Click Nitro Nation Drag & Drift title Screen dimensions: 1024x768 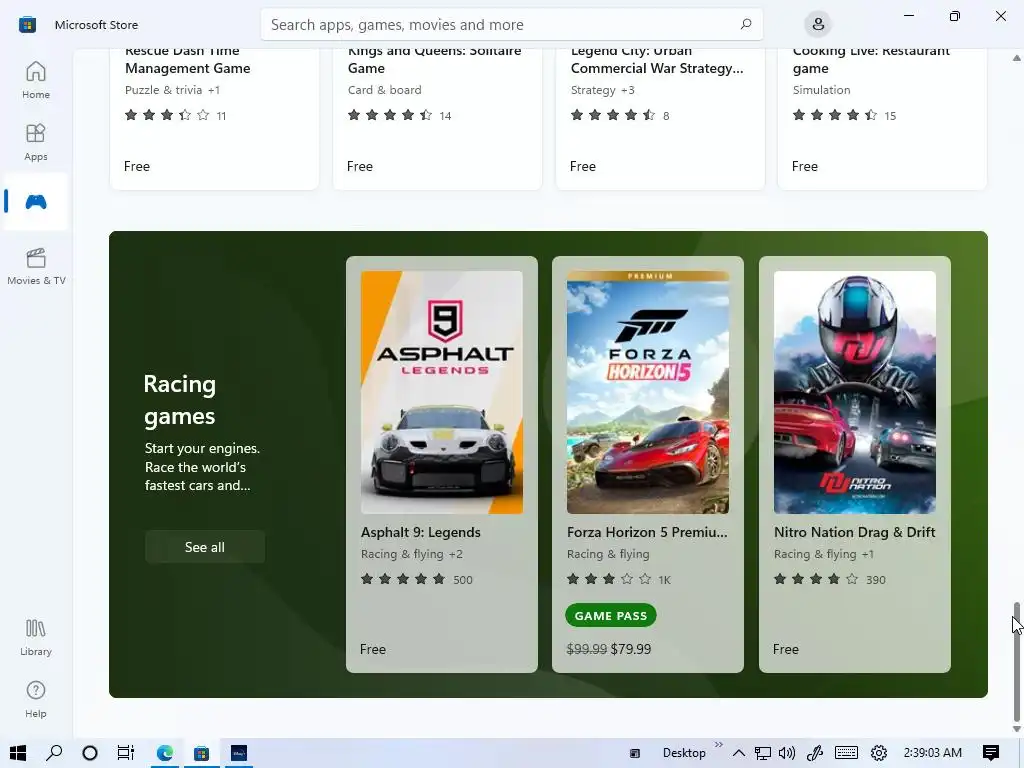(854, 532)
